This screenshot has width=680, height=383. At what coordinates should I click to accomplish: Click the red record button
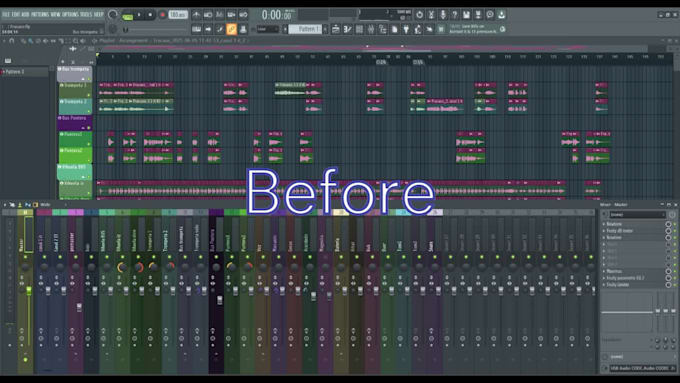click(x=163, y=15)
